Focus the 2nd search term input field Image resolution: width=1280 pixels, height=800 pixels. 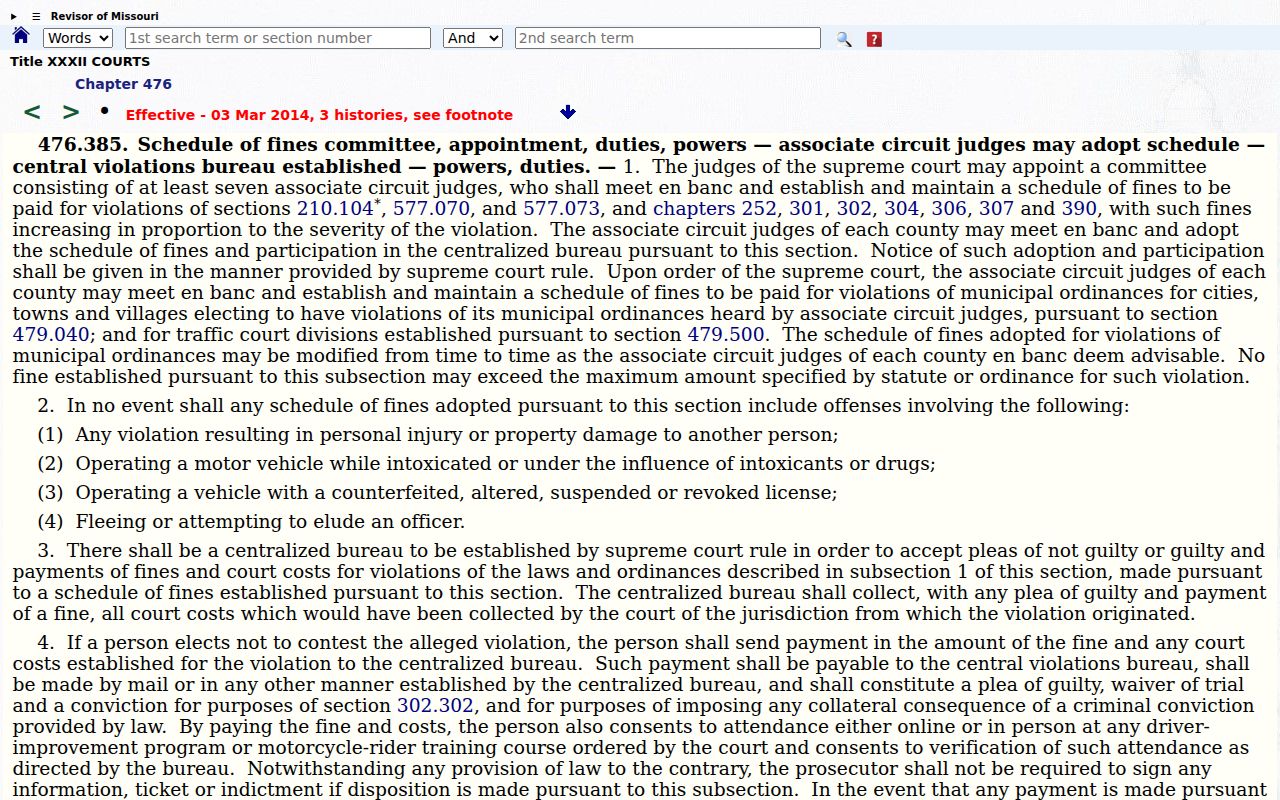pos(668,38)
